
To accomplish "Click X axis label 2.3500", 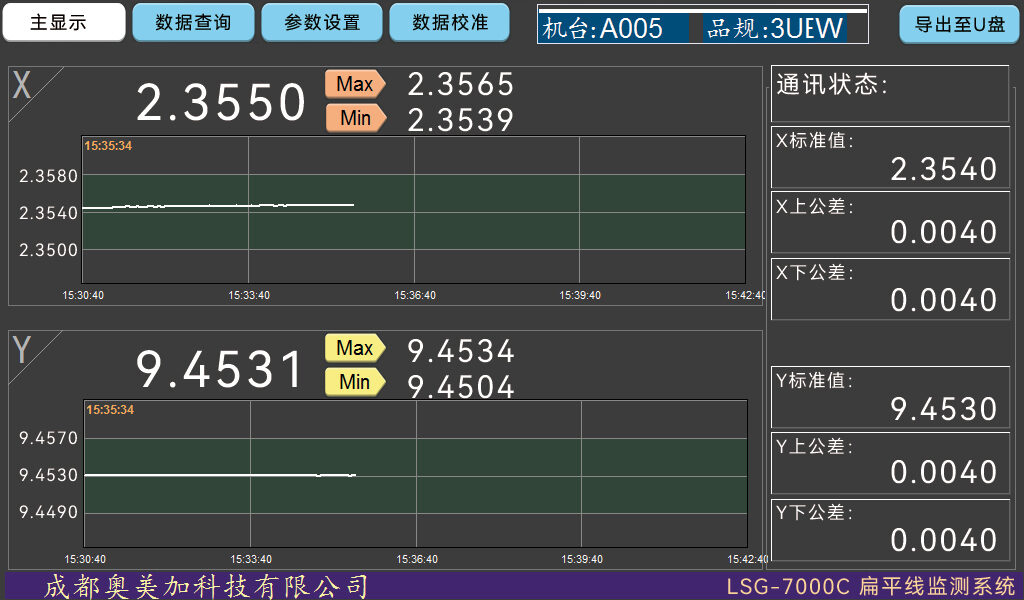I will 48,250.
